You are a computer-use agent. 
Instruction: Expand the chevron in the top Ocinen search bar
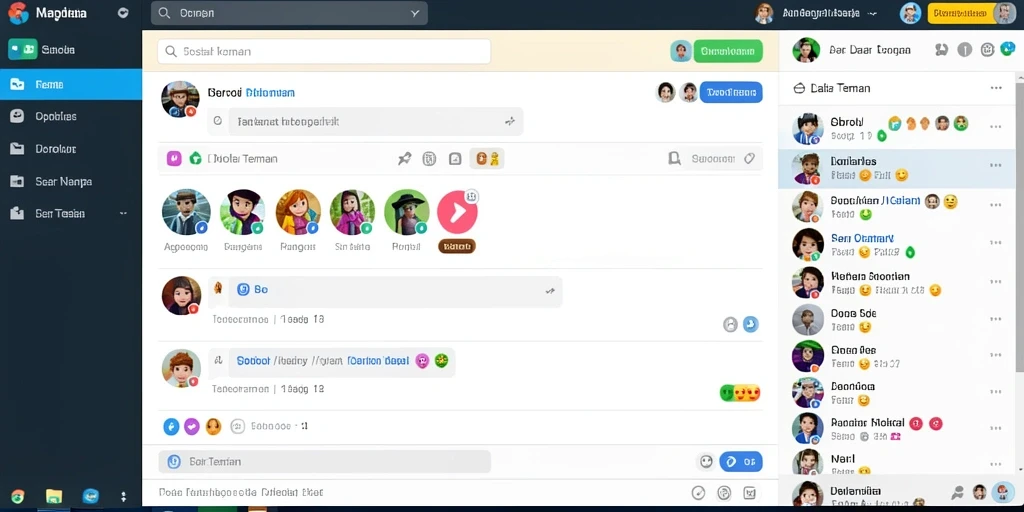(x=415, y=13)
